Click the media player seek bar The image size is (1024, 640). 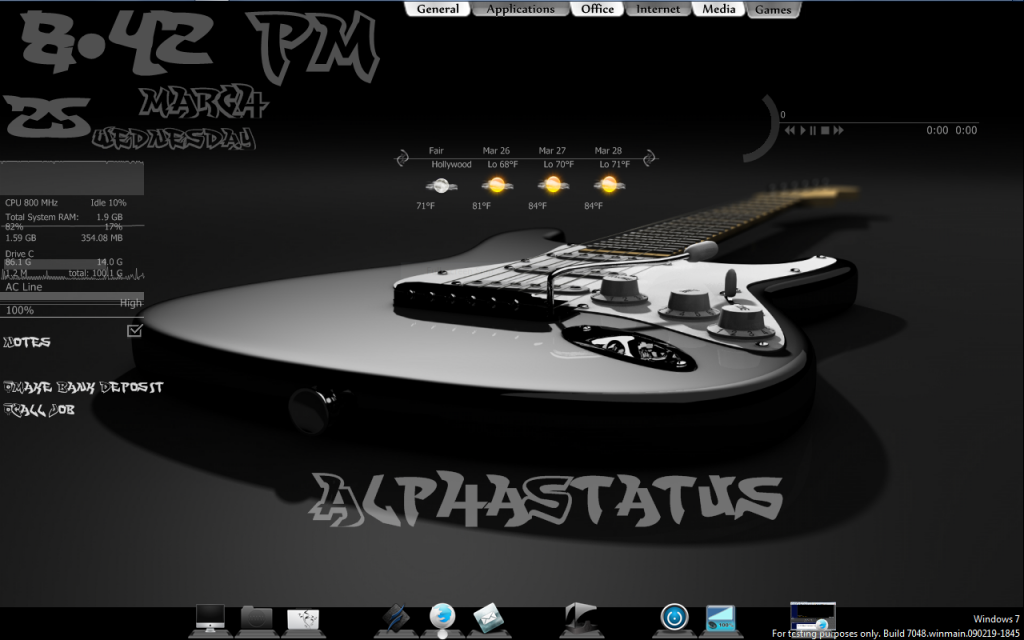(878, 122)
